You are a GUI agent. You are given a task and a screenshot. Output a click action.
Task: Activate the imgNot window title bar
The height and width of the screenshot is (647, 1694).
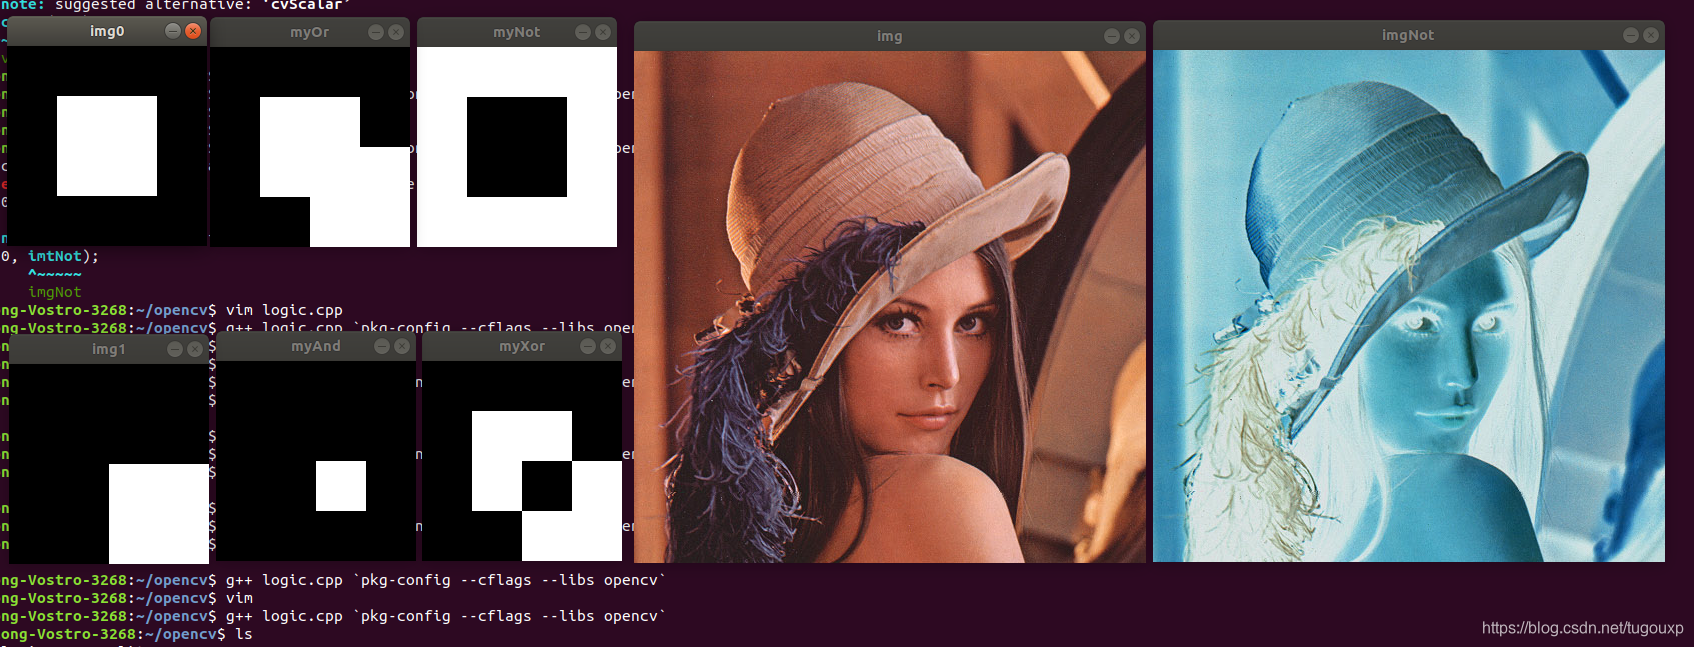tap(1408, 35)
